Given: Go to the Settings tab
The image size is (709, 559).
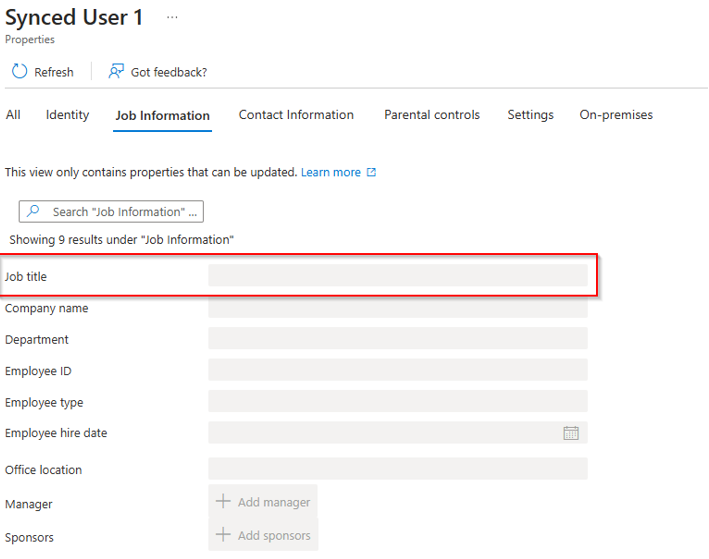Looking at the screenshot, I should tap(530, 115).
